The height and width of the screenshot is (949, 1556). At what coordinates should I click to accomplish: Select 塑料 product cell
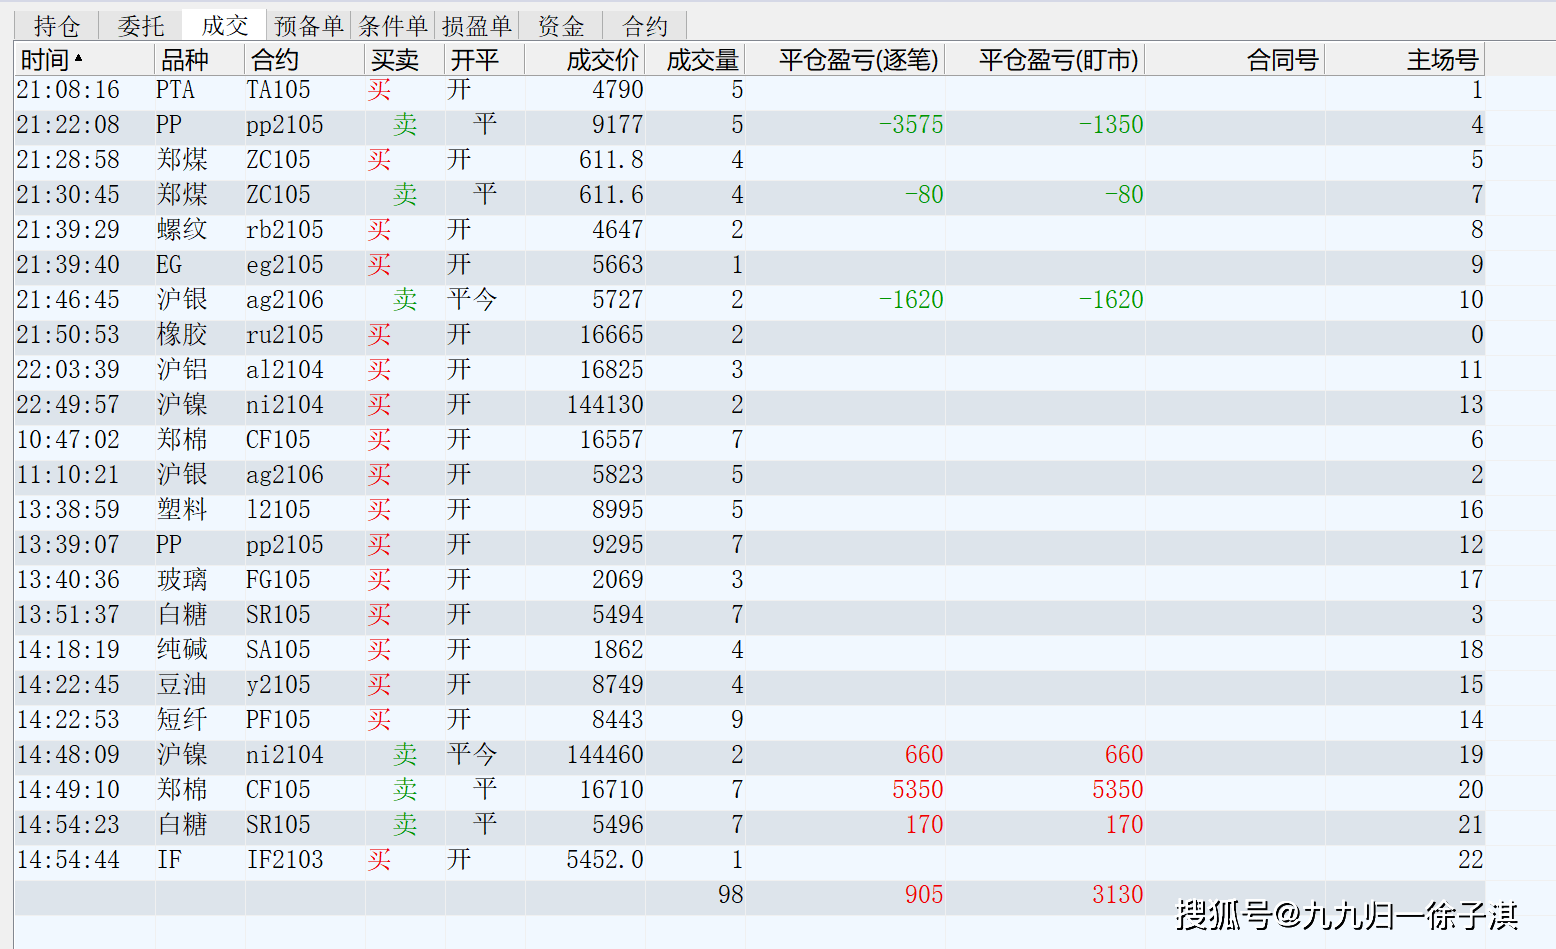click(182, 510)
